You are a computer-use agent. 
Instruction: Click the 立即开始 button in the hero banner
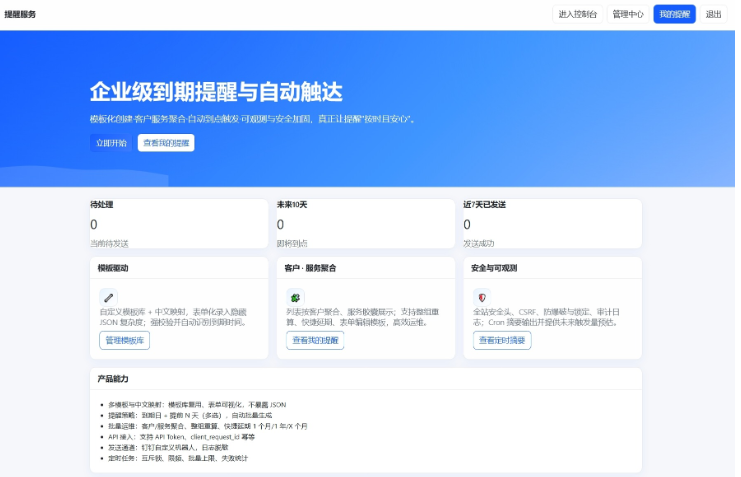[x=111, y=143]
